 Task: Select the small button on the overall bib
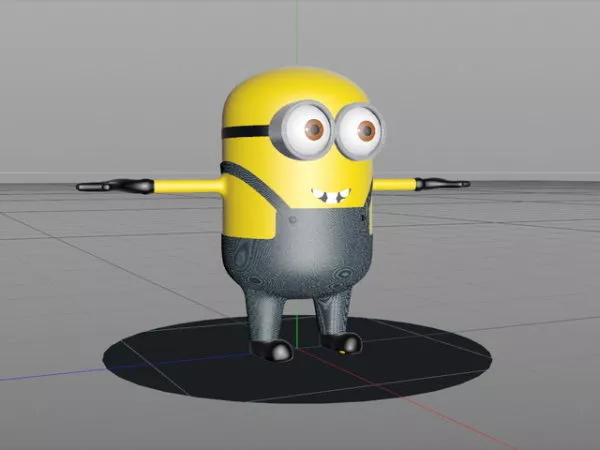[293, 220]
